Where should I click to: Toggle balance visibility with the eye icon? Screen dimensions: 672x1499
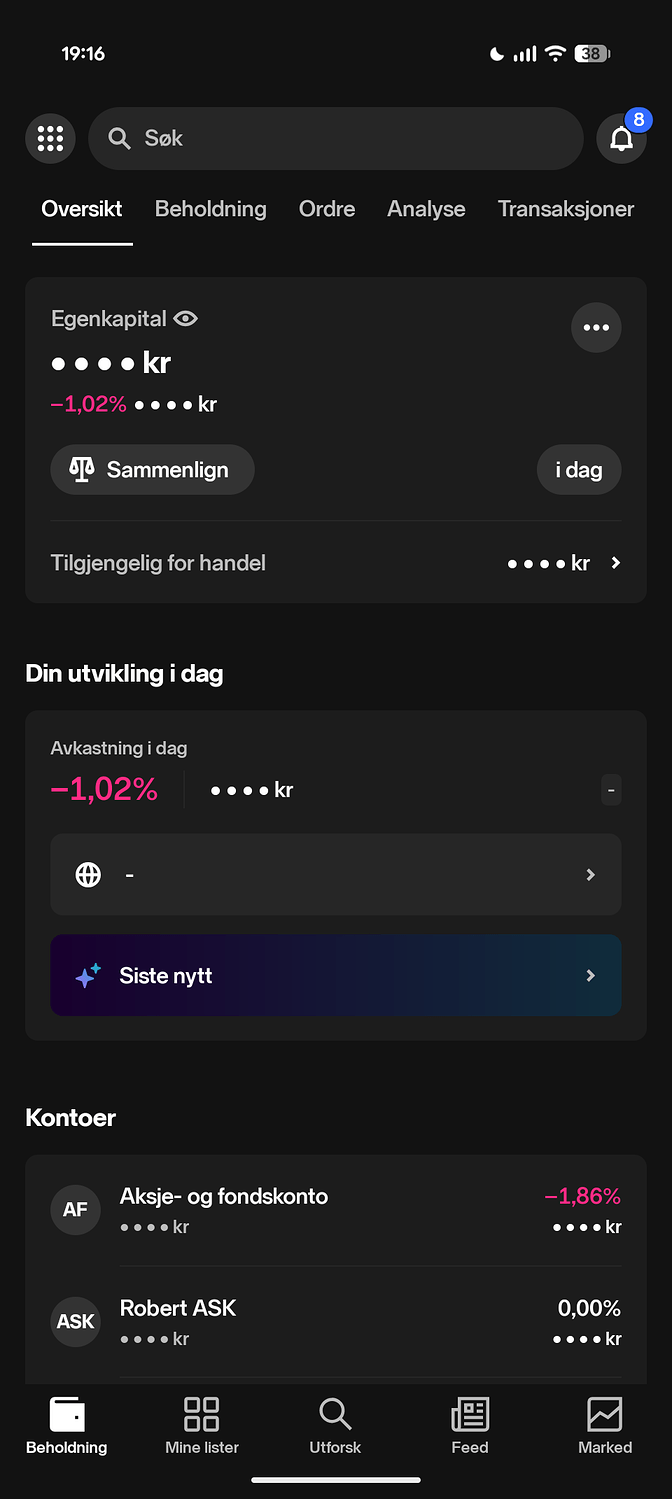(186, 318)
